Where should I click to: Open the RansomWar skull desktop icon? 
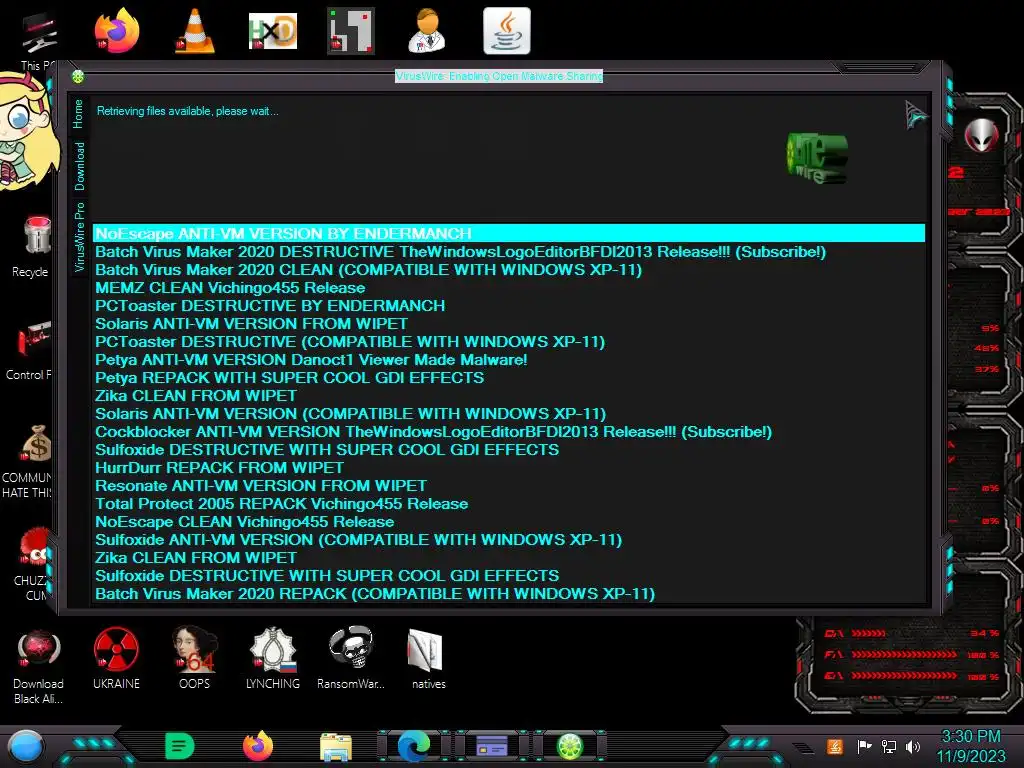[351, 658]
